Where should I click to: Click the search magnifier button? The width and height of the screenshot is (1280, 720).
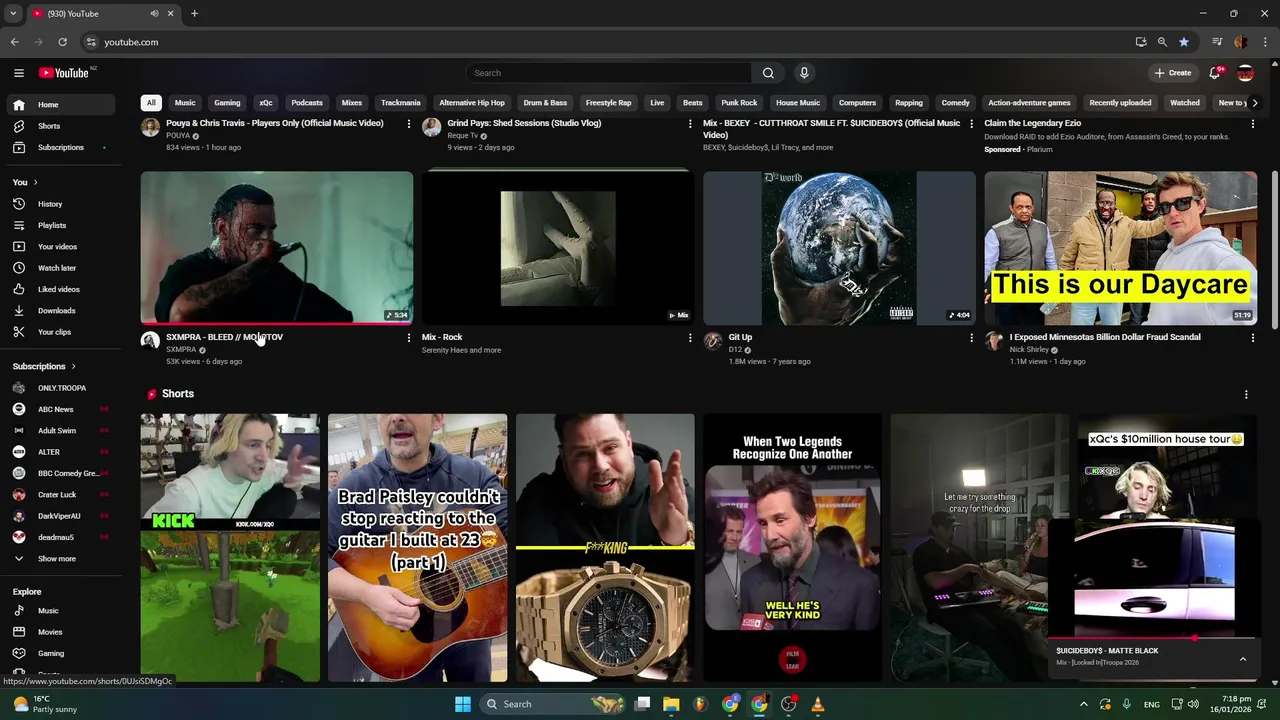click(x=768, y=73)
